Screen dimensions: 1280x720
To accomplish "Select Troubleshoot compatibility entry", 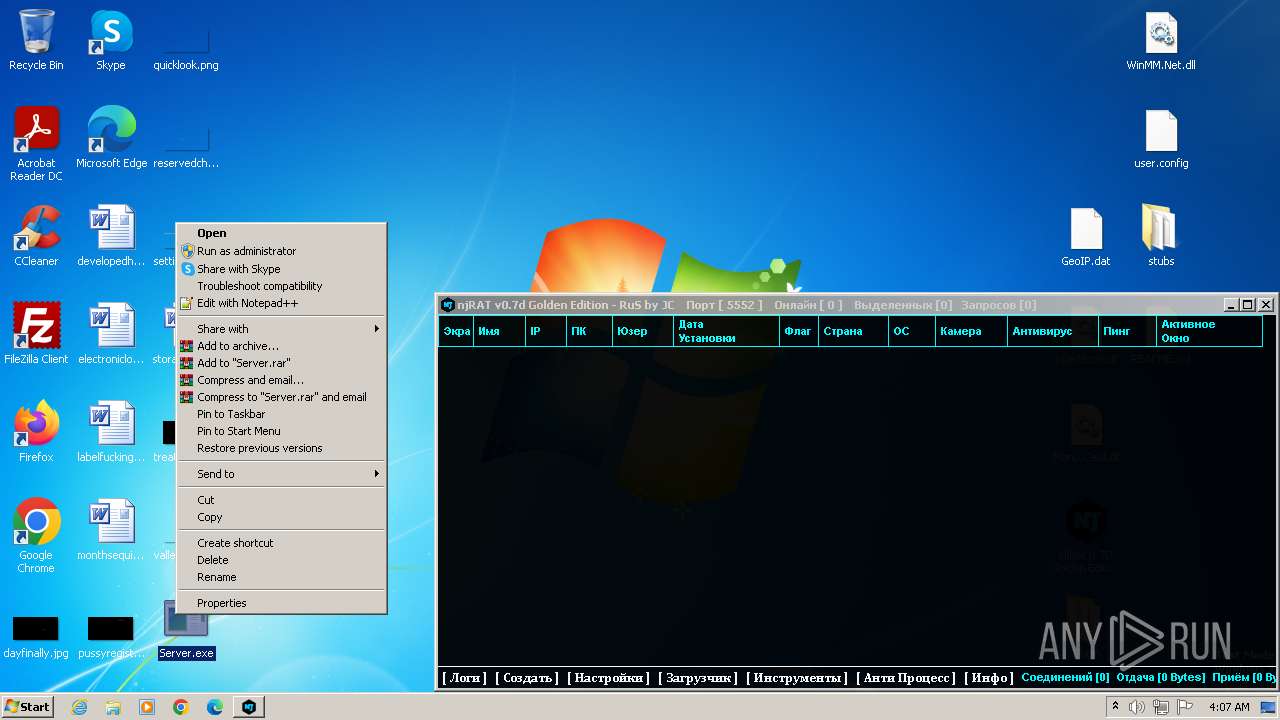I will (x=281, y=286).
